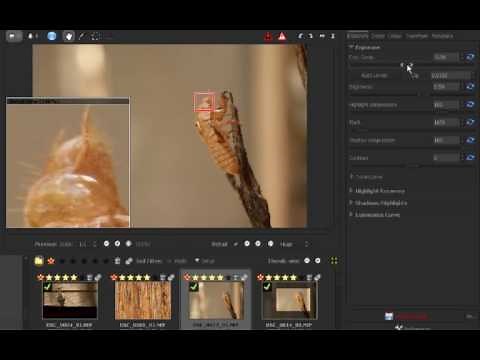Reset the Contrast value
Image resolution: width=480 pixels, height=360 pixels.
[x=470, y=157]
